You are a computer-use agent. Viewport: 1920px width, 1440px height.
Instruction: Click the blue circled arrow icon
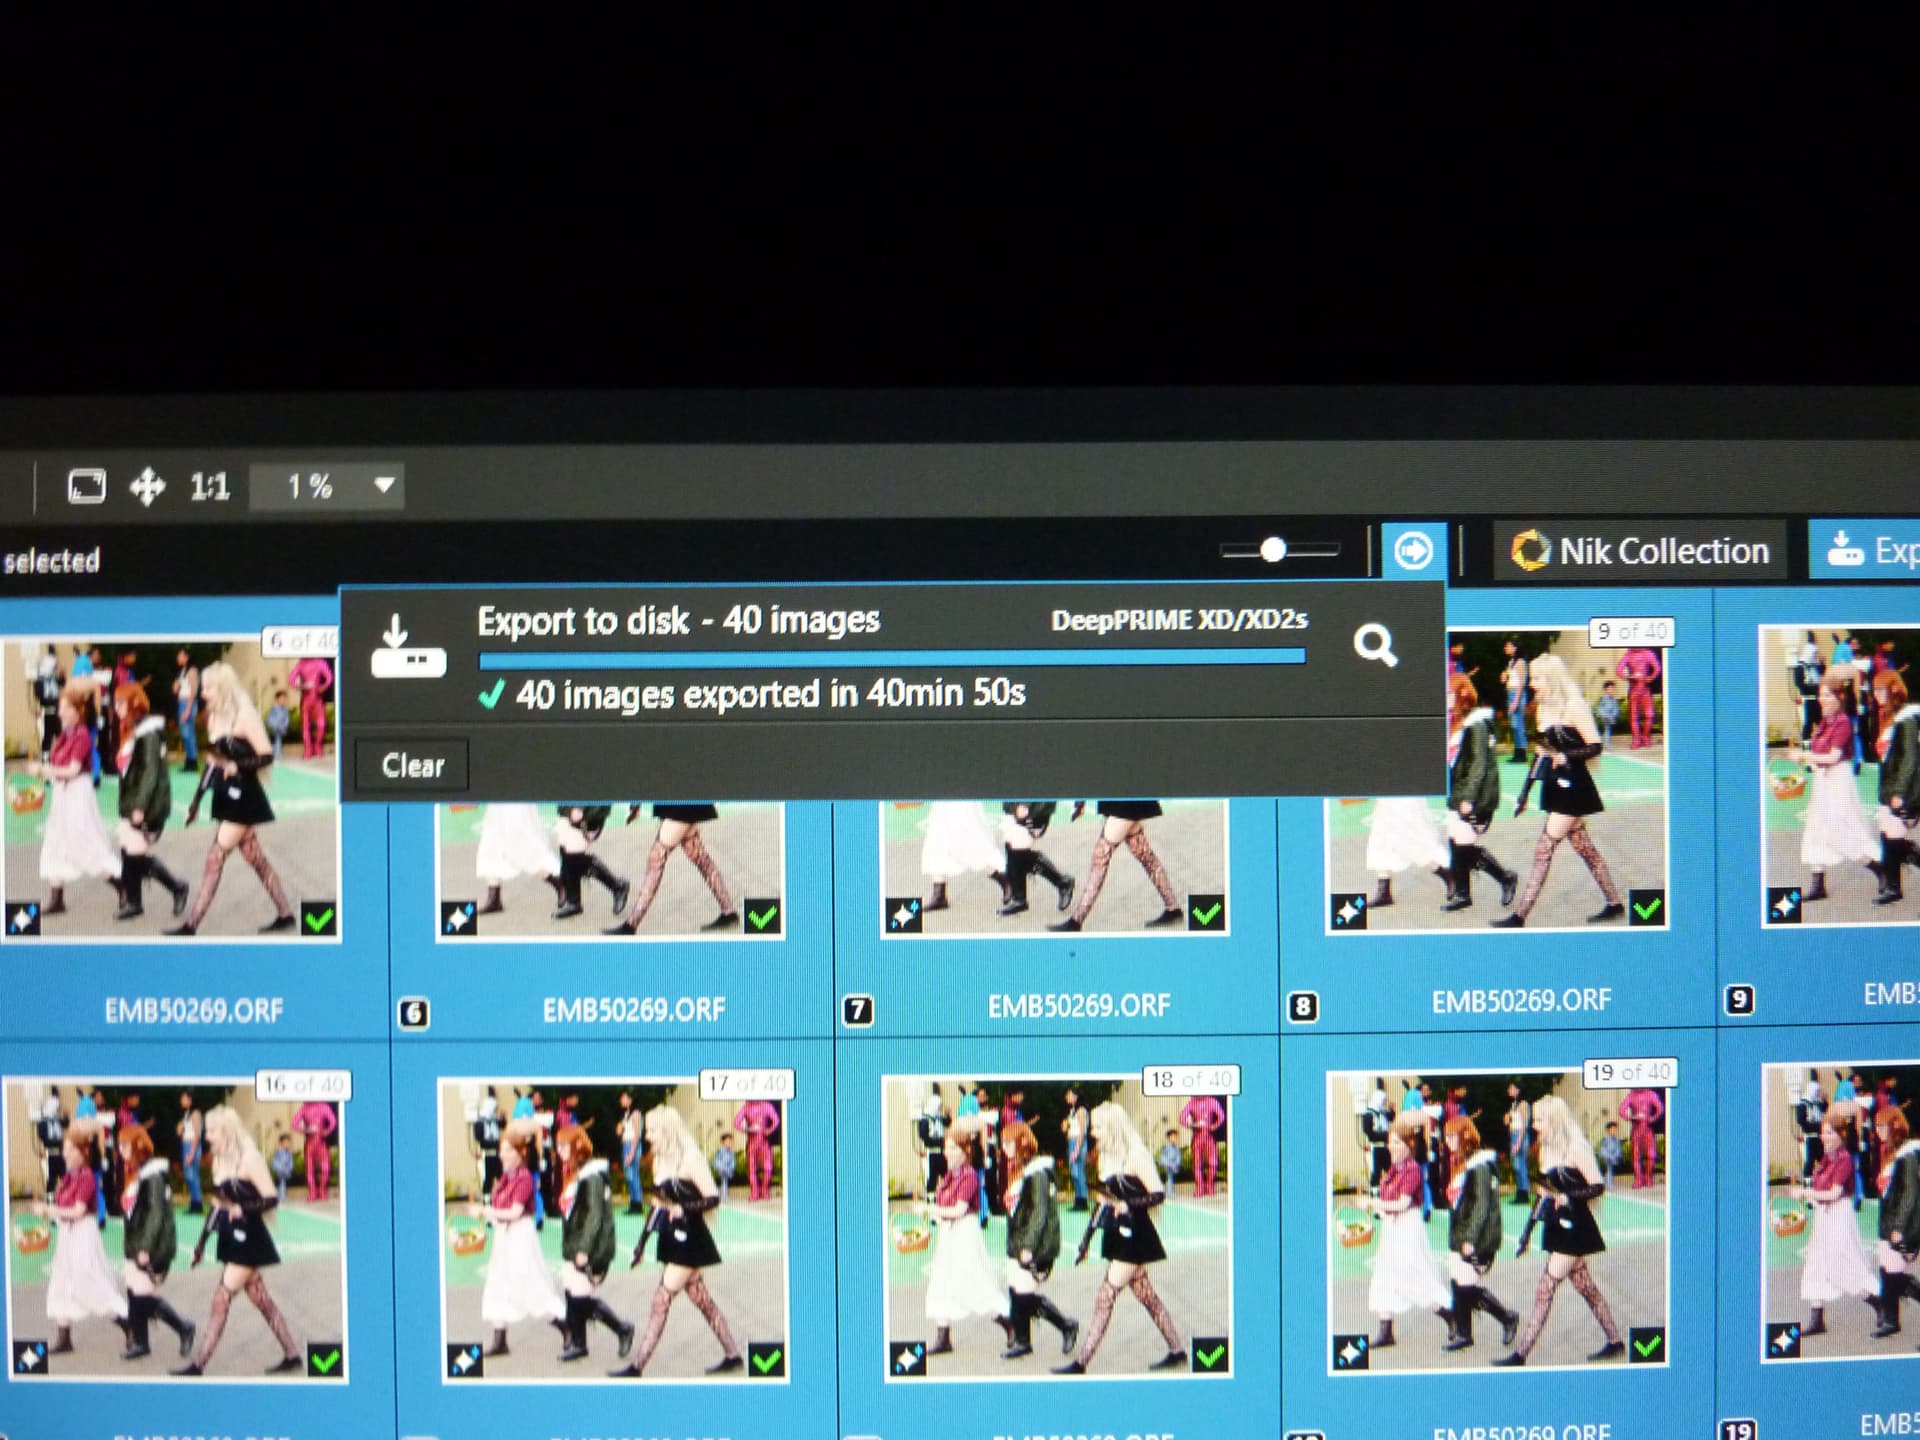click(x=1413, y=551)
